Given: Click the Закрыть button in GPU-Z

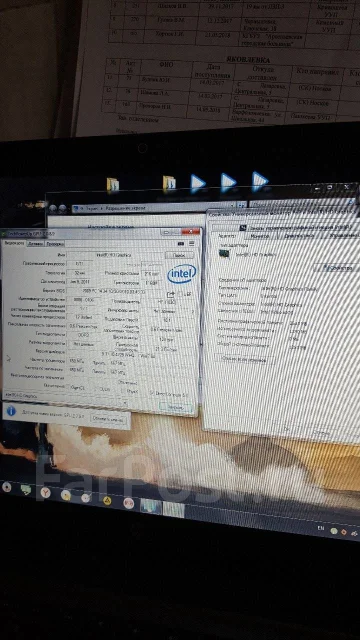Looking at the screenshot, I should (176, 407).
